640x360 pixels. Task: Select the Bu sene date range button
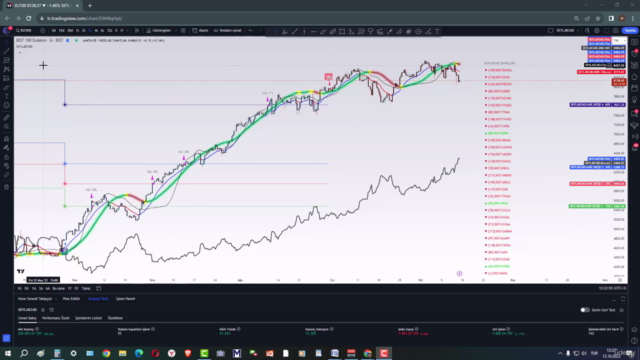pos(58,289)
